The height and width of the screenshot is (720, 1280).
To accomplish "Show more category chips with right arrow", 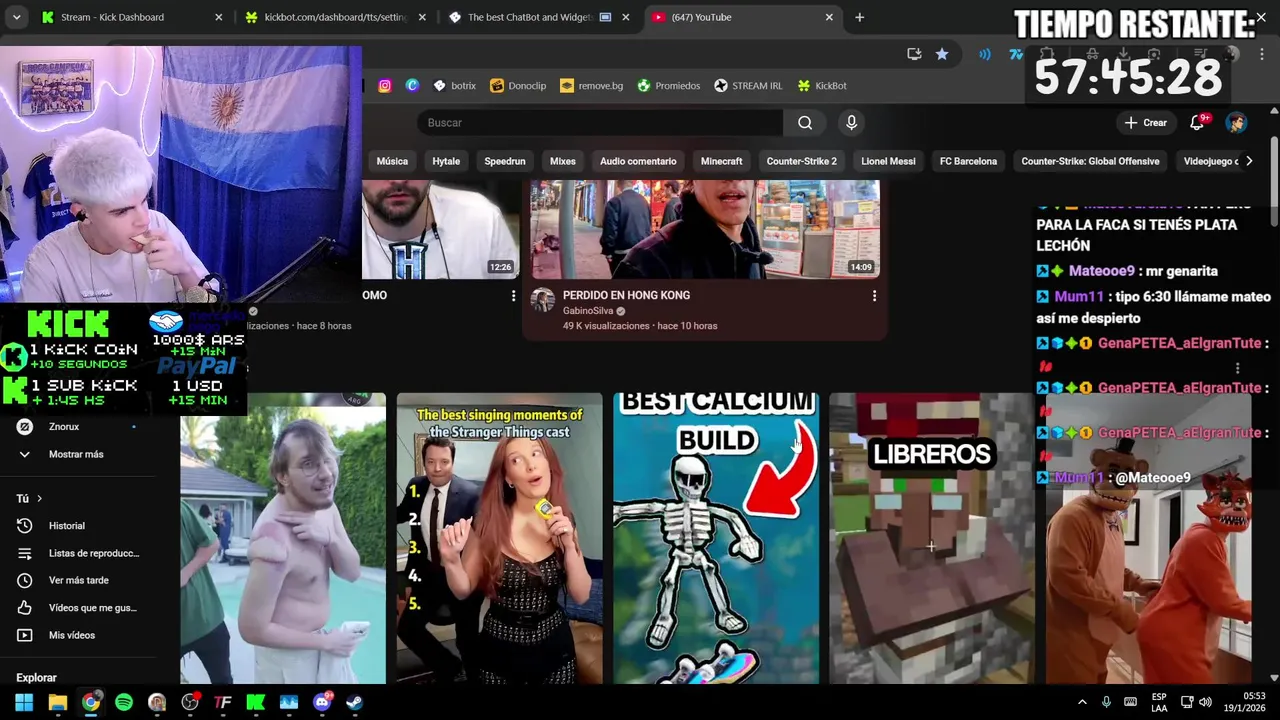I will 1248,161.
